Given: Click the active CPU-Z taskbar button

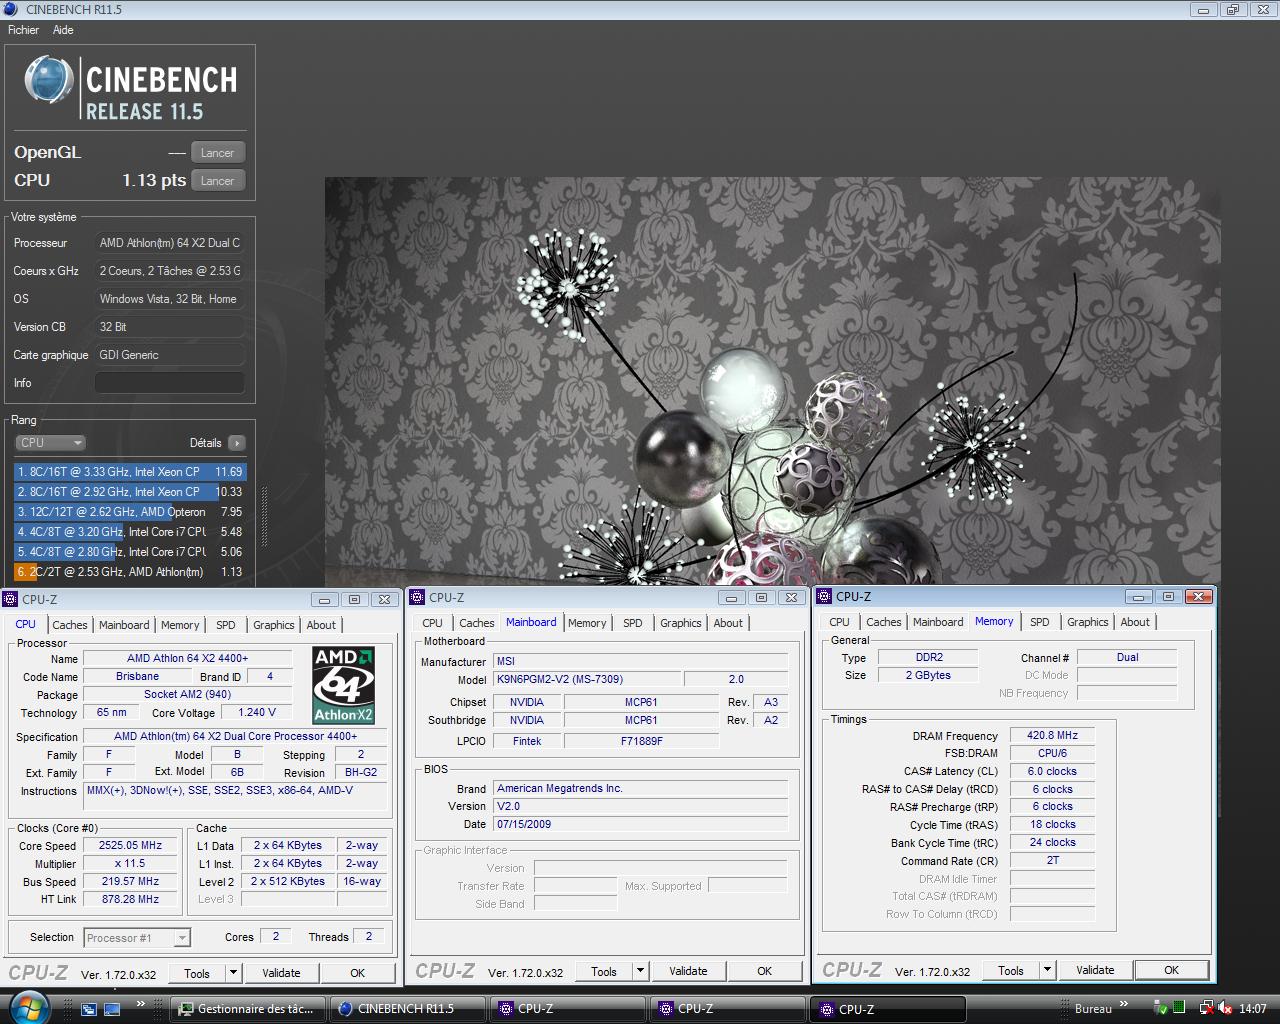Looking at the screenshot, I should pyautogui.click(x=887, y=1009).
